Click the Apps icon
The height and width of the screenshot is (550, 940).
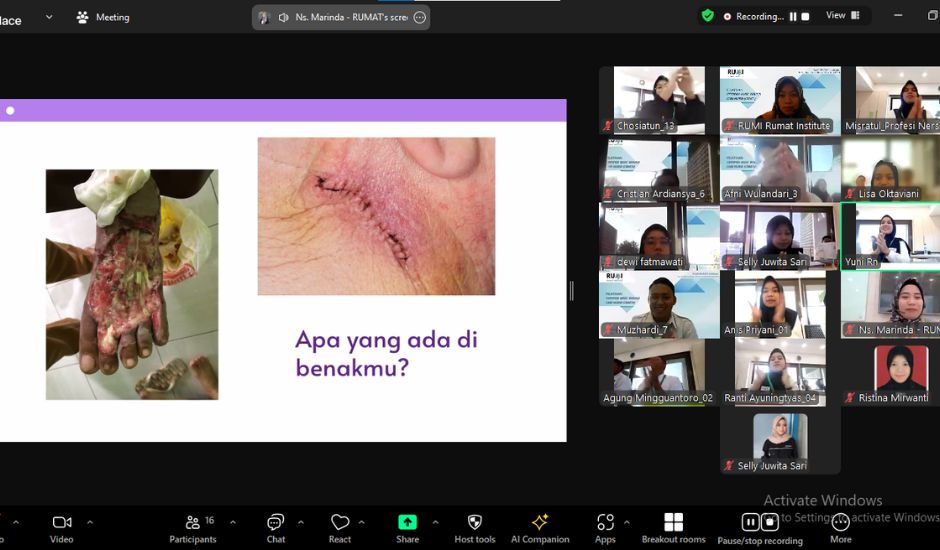click(605, 522)
